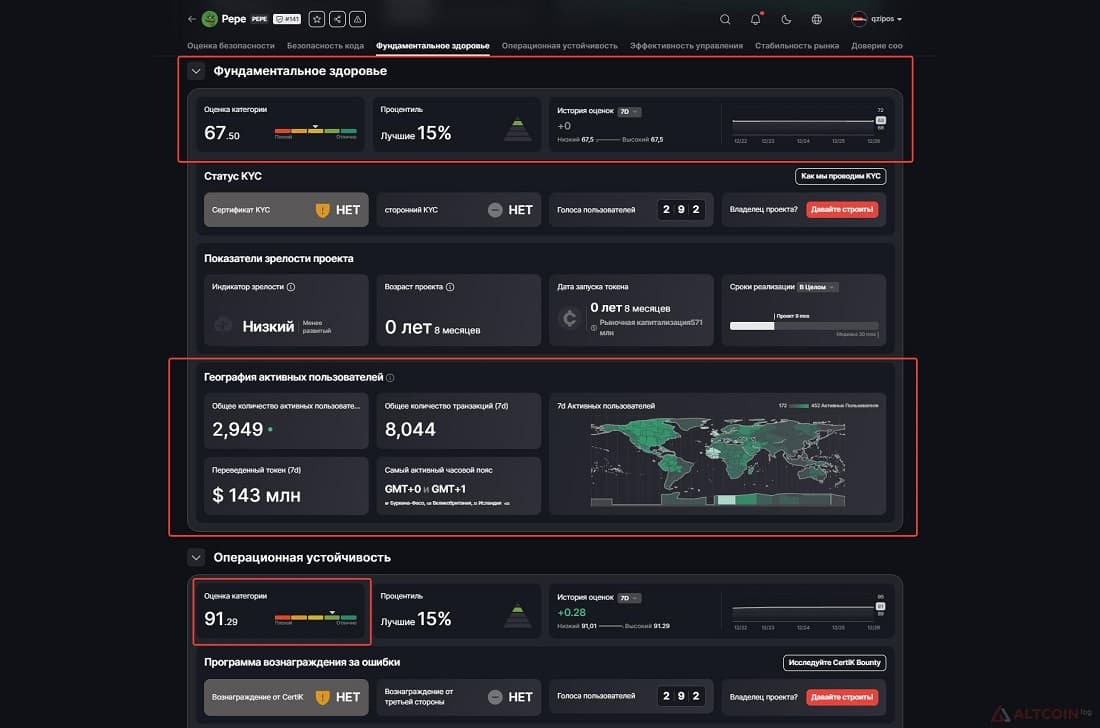The image size is (1100, 728).
Task: Open the globe language selector
Action: [x=817, y=20]
